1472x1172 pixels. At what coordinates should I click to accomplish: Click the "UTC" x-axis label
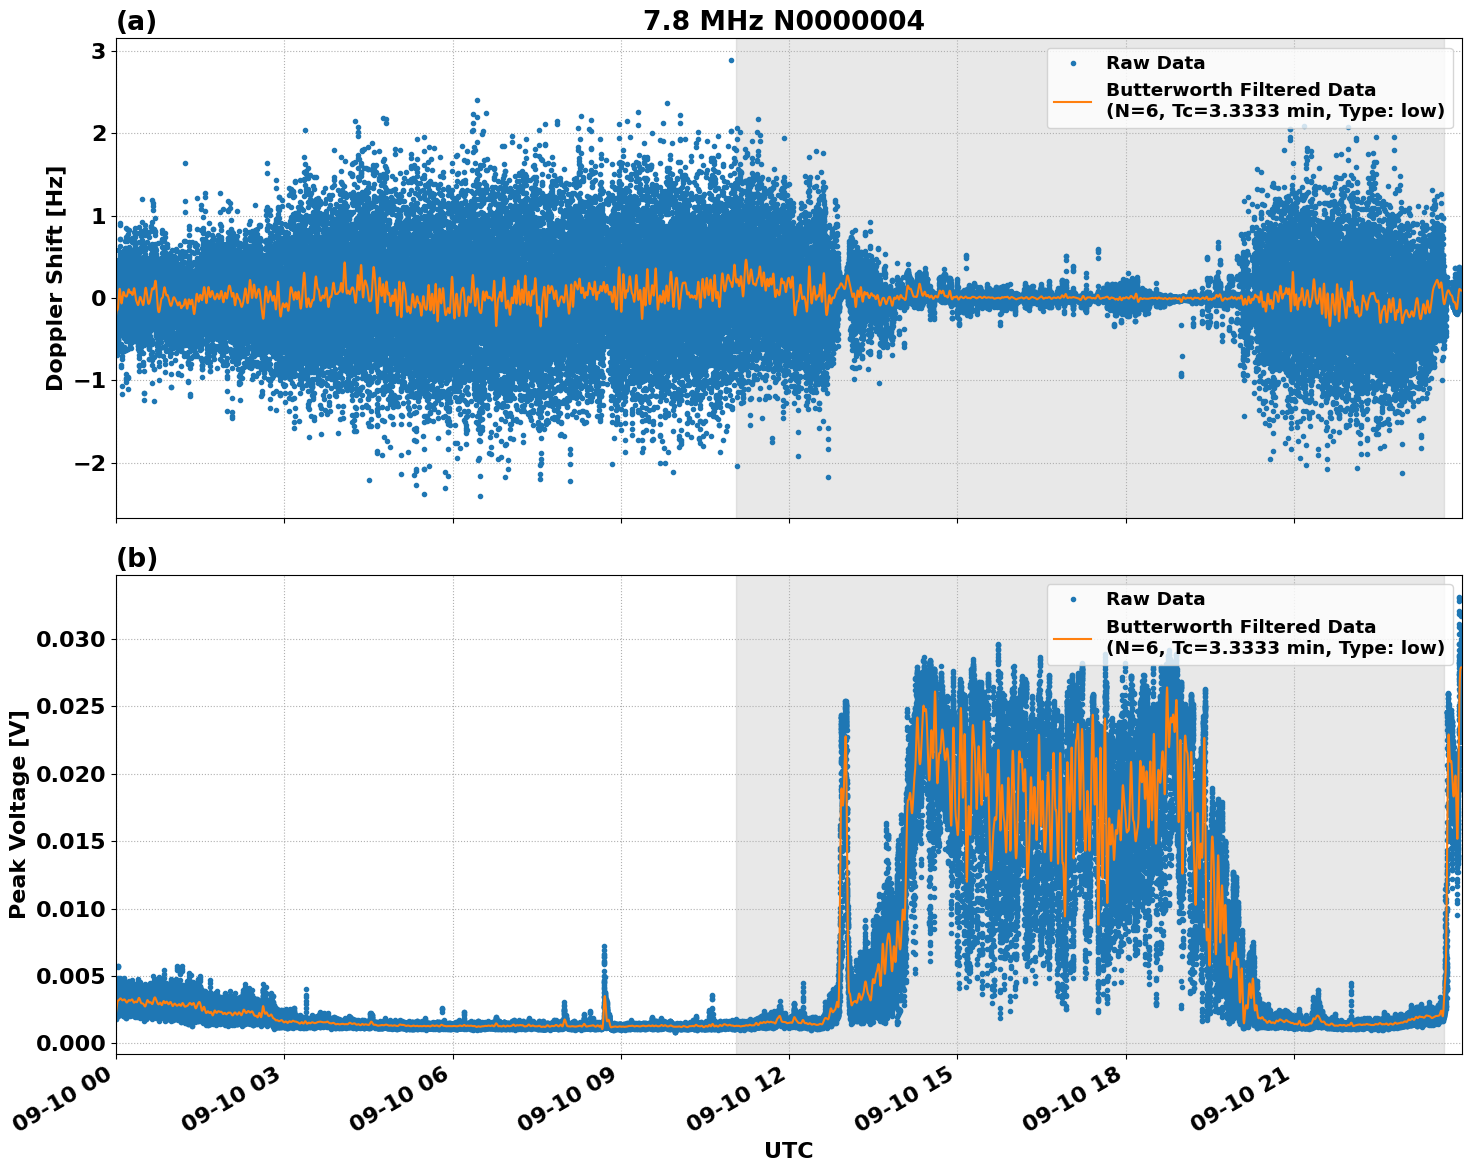tap(788, 1150)
